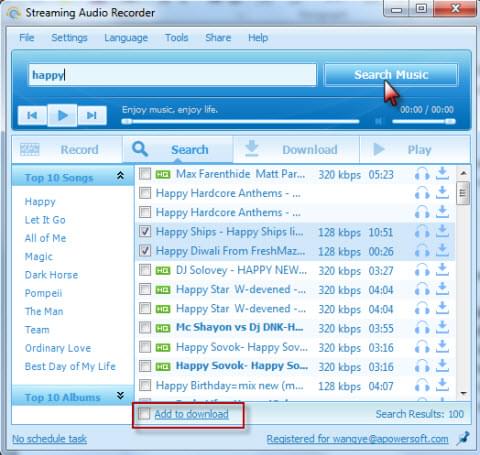The width and height of the screenshot is (480, 455).
Task: Click the search text field containing happy
Action: [172, 75]
